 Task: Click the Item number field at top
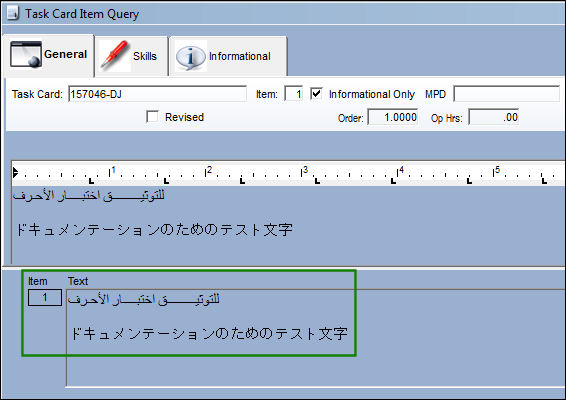tap(293, 94)
